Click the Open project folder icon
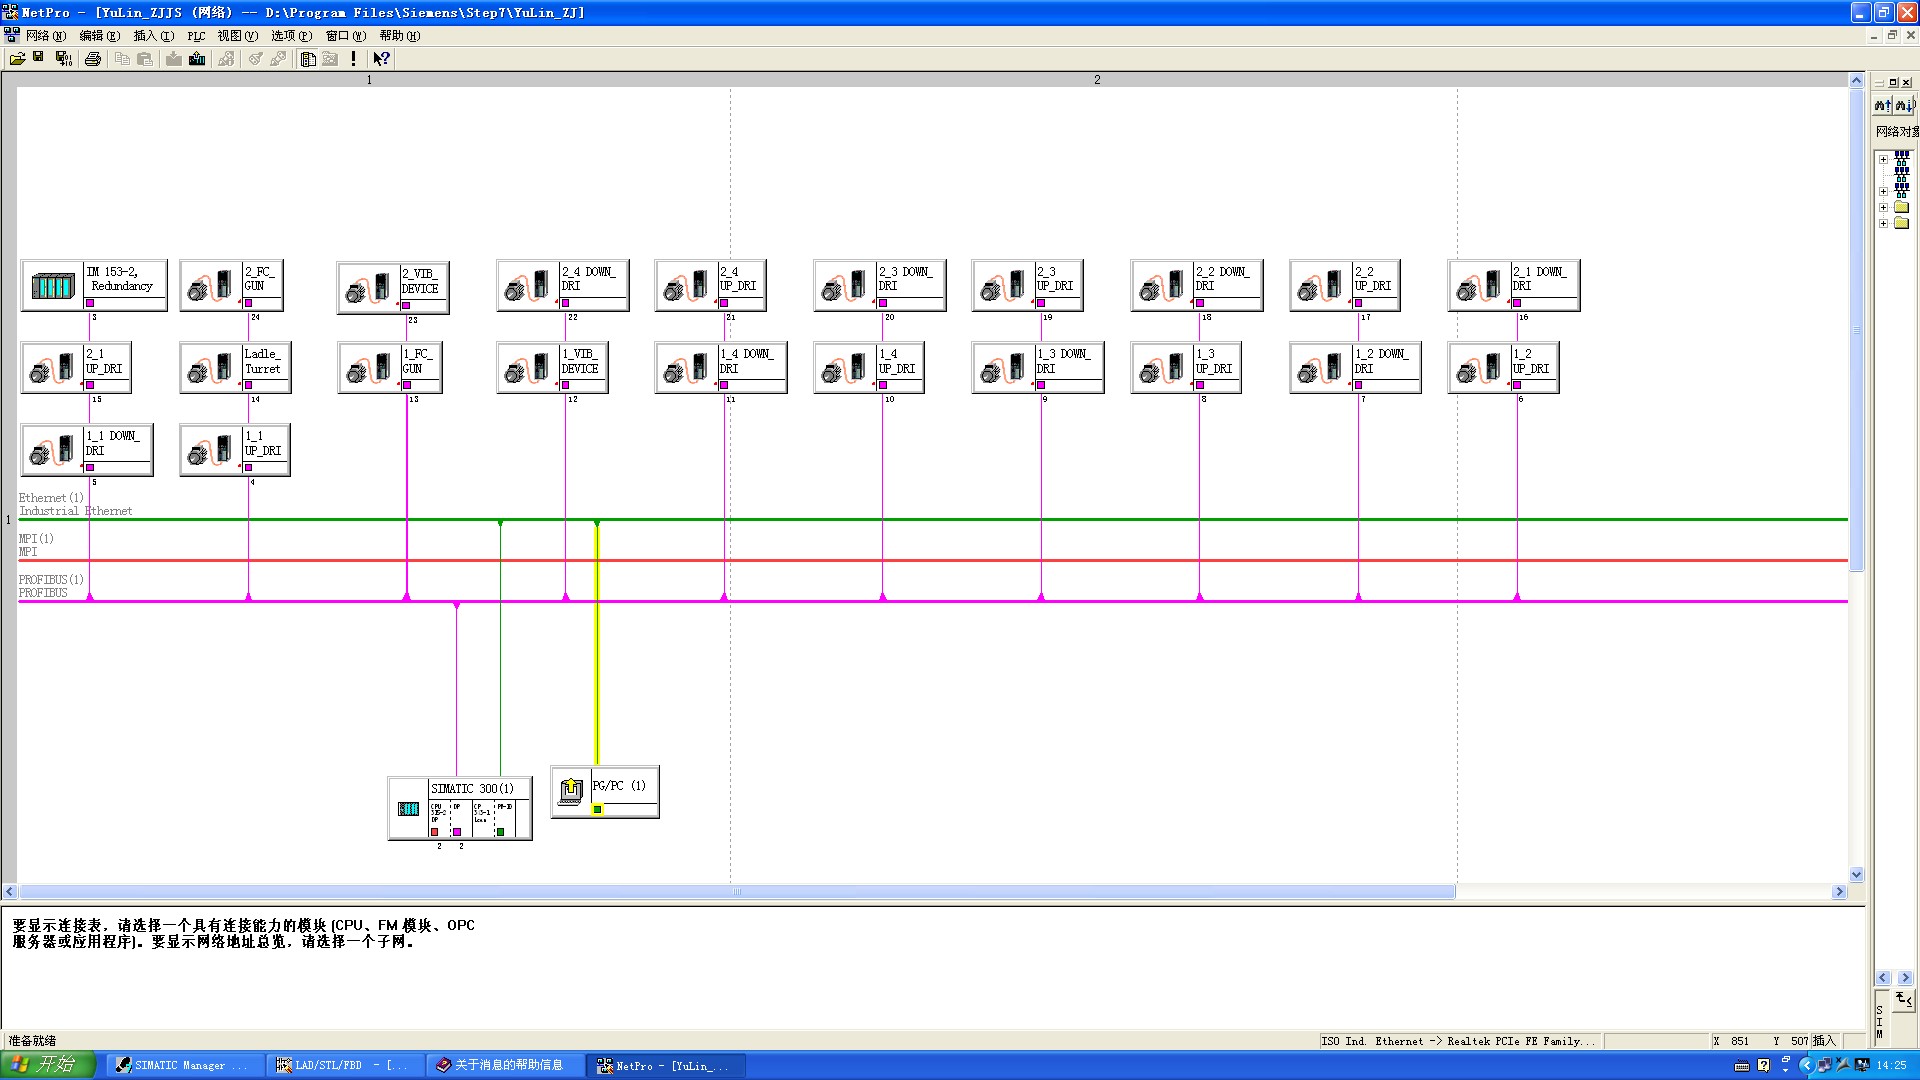The width and height of the screenshot is (1920, 1080). pos(17,59)
